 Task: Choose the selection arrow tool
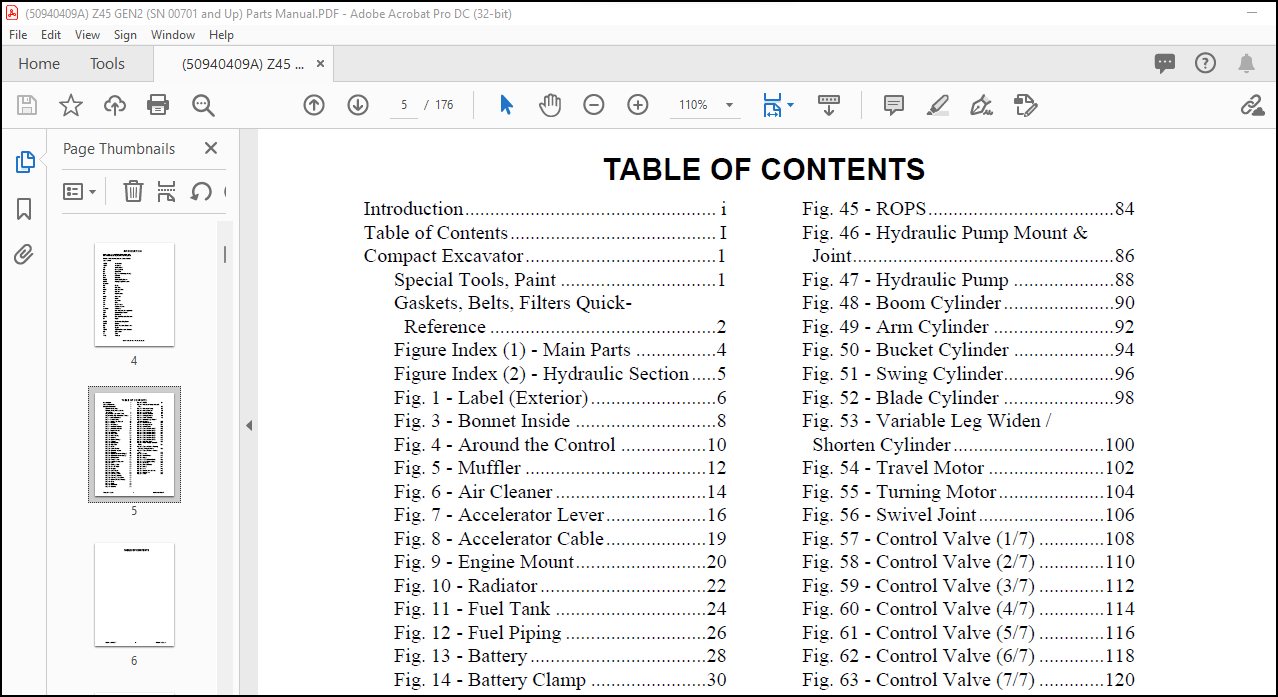tap(506, 105)
